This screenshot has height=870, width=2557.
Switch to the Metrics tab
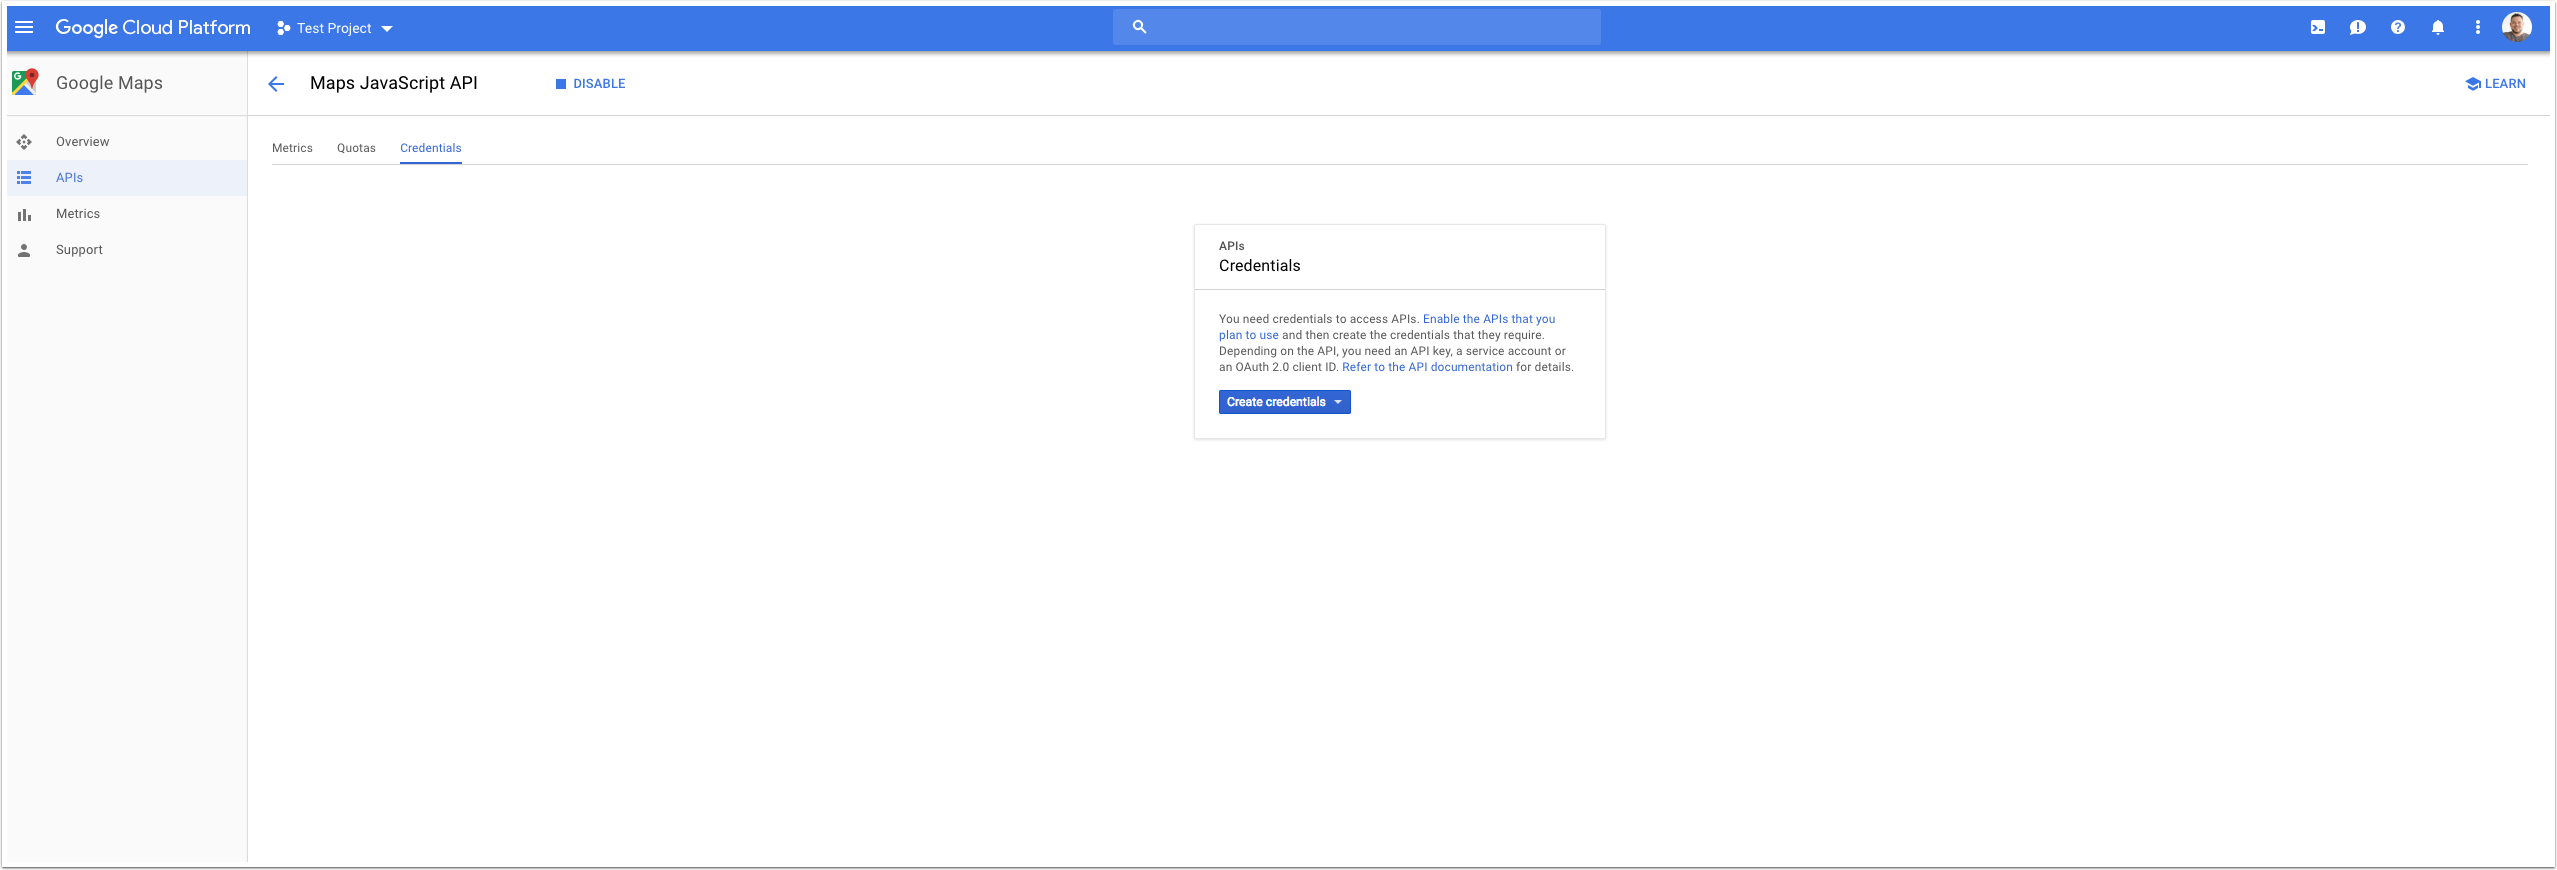click(292, 148)
